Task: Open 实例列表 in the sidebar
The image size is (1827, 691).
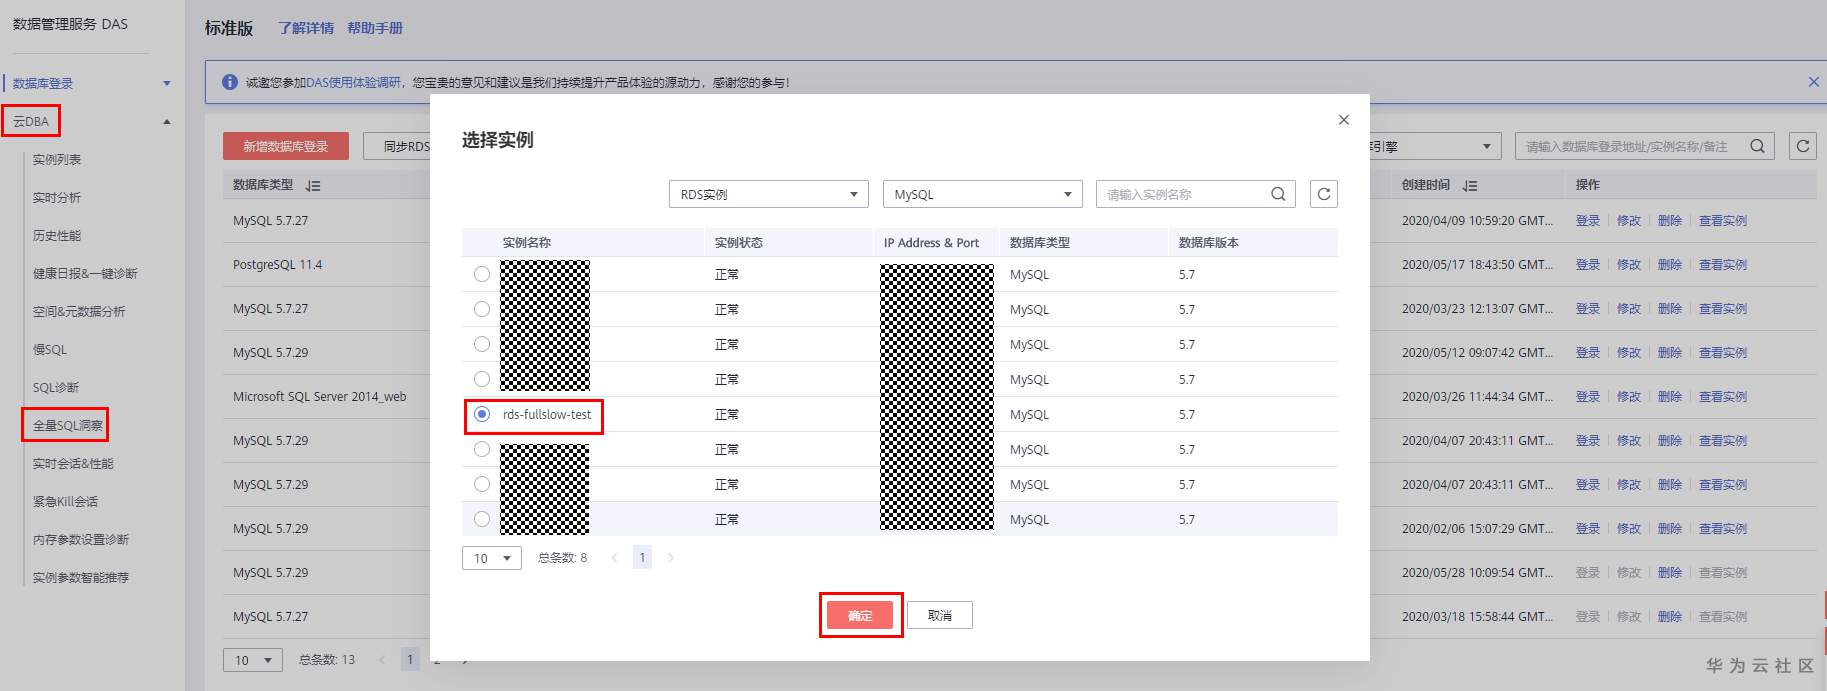Action: tap(57, 160)
